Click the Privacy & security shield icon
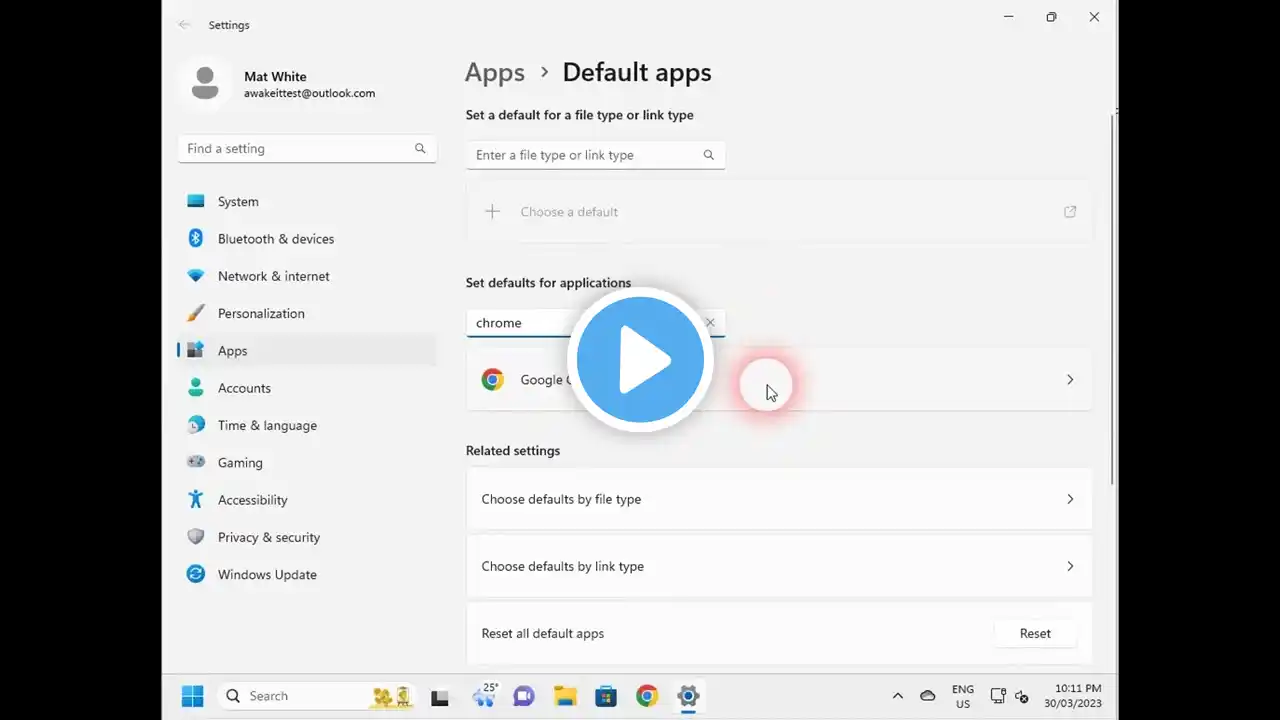Viewport: 1280px width, 720px height. pos(196,537)
